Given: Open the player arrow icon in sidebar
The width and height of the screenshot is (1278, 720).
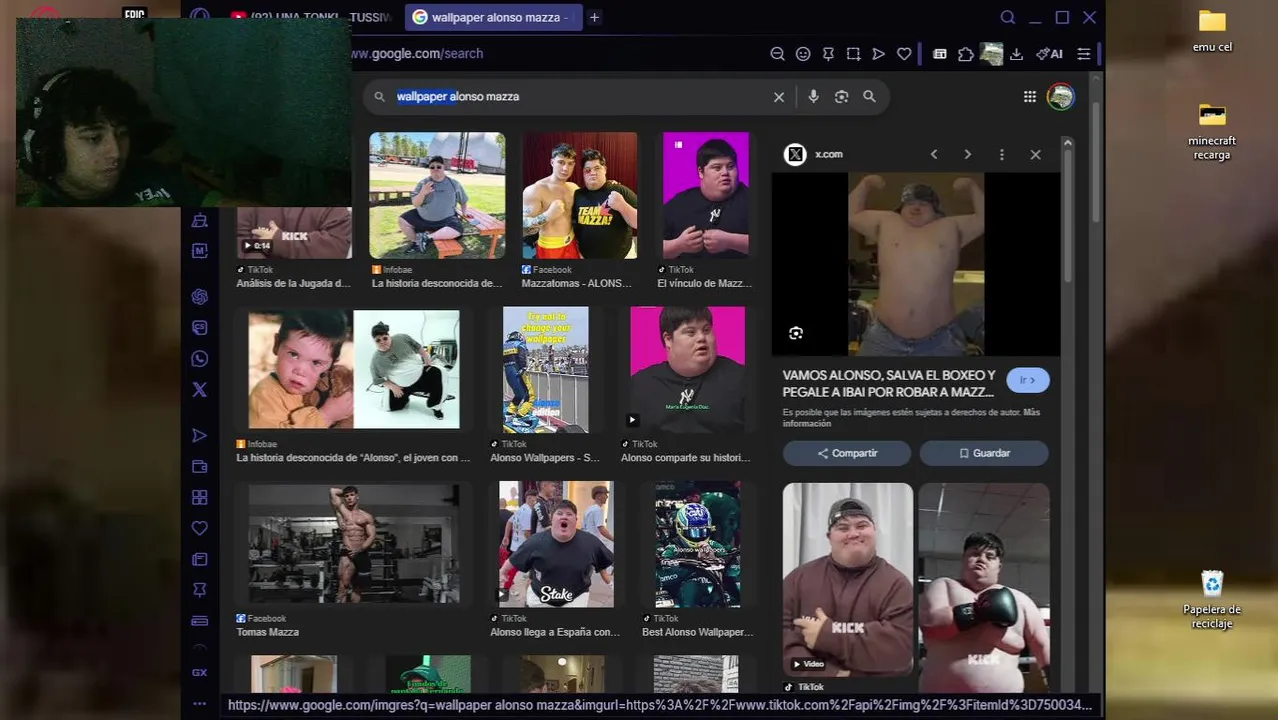Looking at the screenshot, I should pos(200,436).
